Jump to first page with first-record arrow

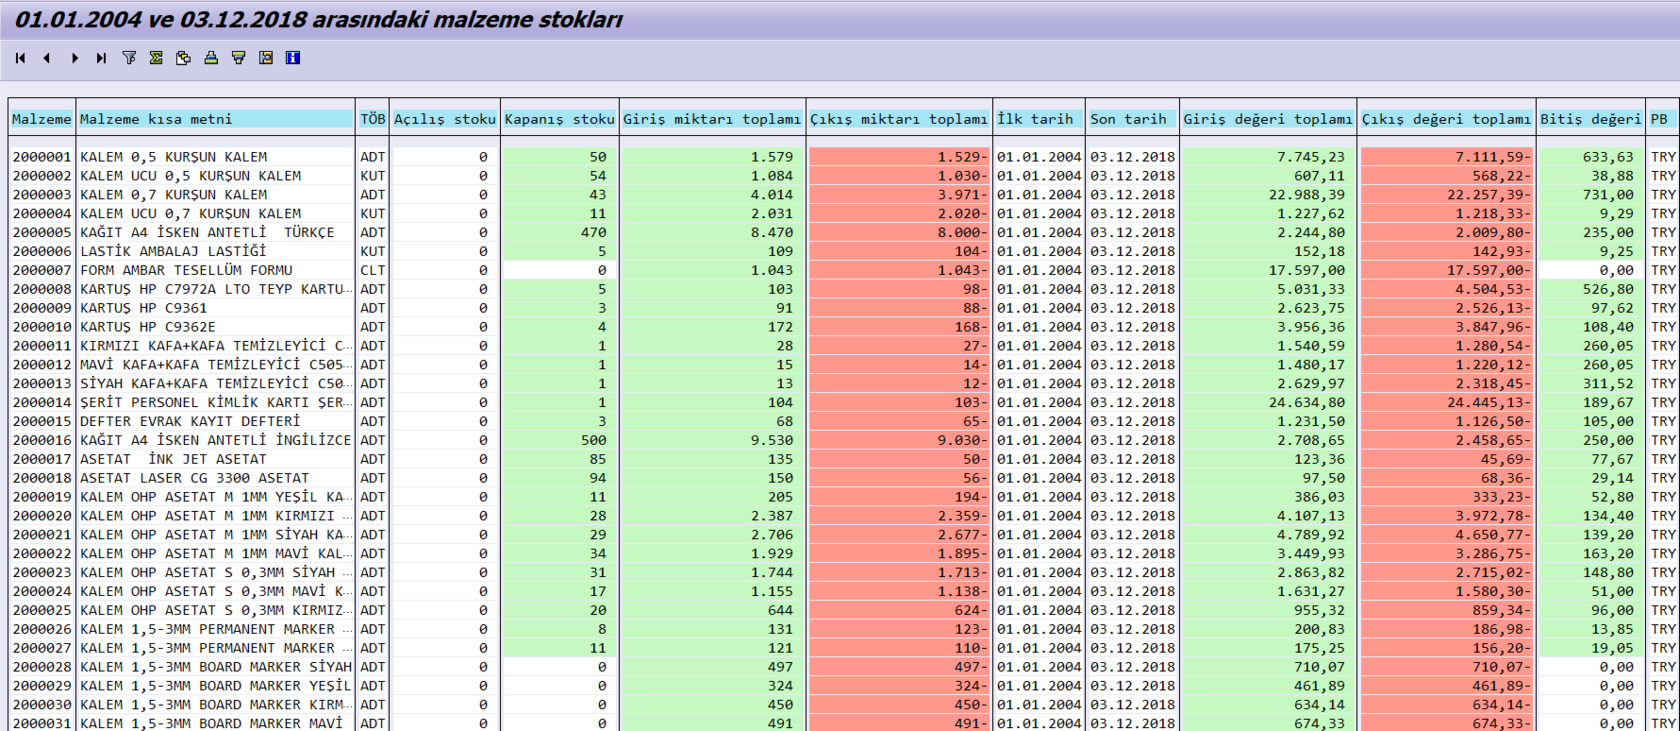click(x=20, y=58)
